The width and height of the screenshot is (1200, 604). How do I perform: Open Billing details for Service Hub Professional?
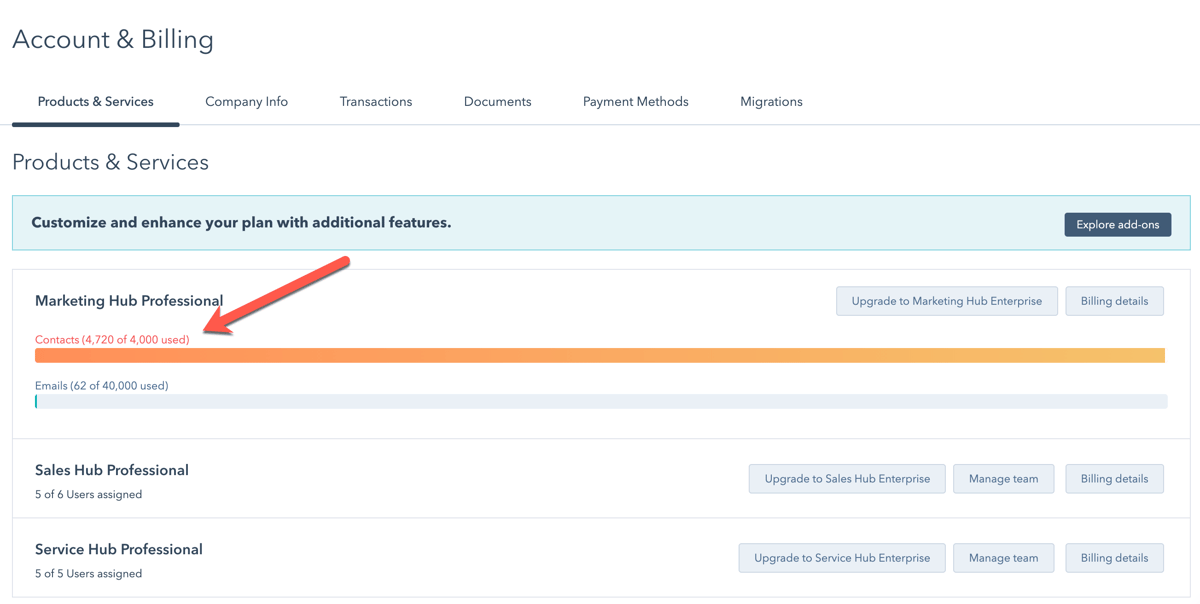click(1114, 557)
